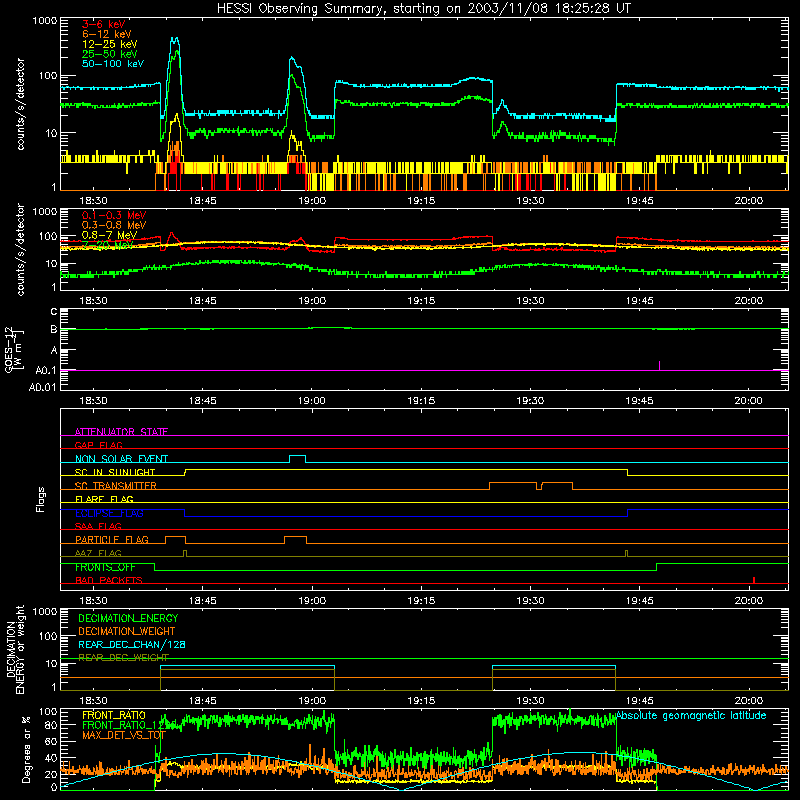This screenshot has width=800, height=800.
Task: Select the NON_SOLAR_EVENT flag label
Action: tap(121, 459)
